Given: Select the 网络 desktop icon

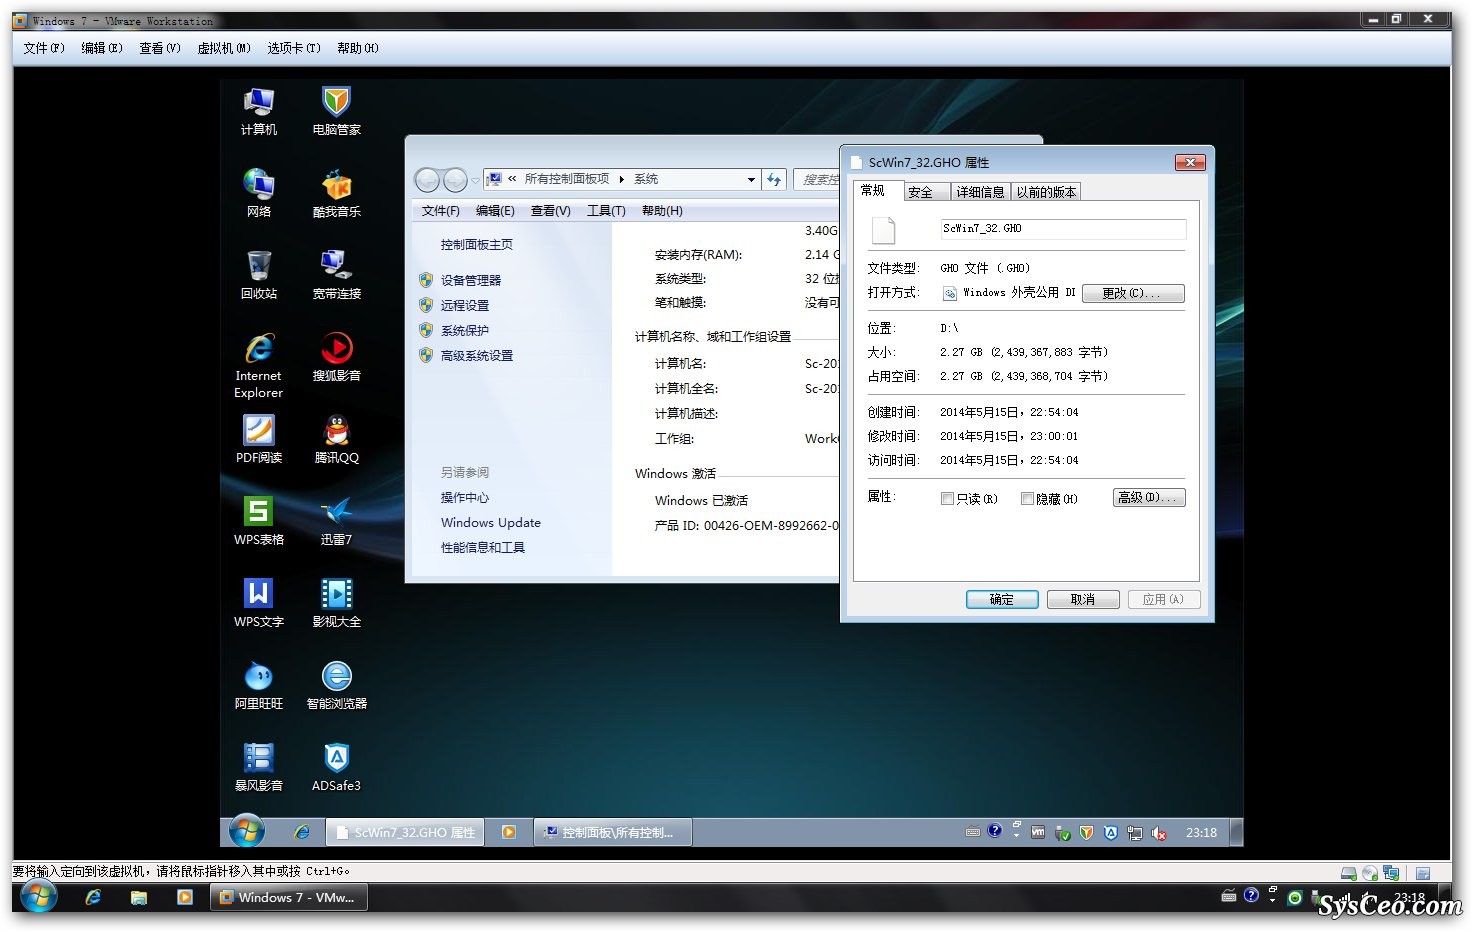Looking at the screenshot, I should [259, 193].
